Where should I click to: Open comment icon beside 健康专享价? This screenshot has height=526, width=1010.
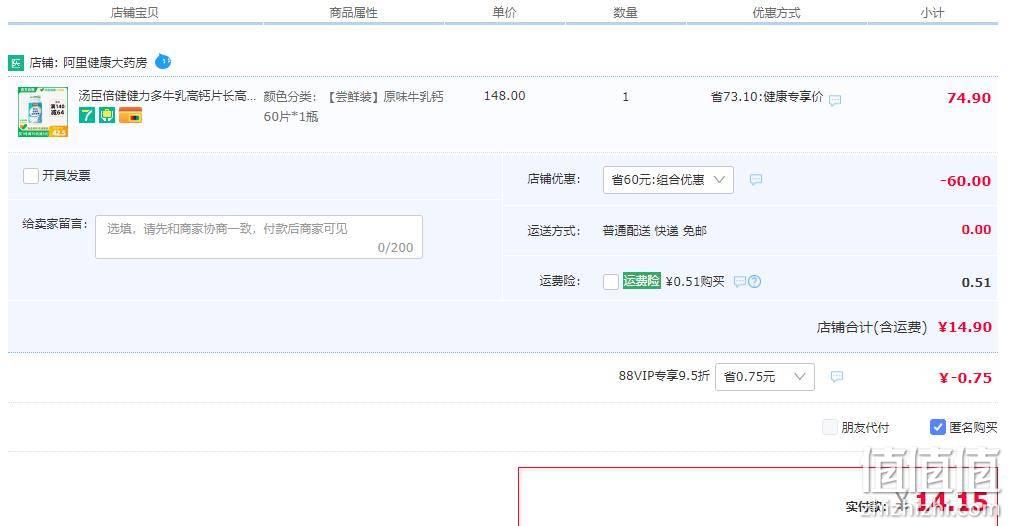[835, 100]
